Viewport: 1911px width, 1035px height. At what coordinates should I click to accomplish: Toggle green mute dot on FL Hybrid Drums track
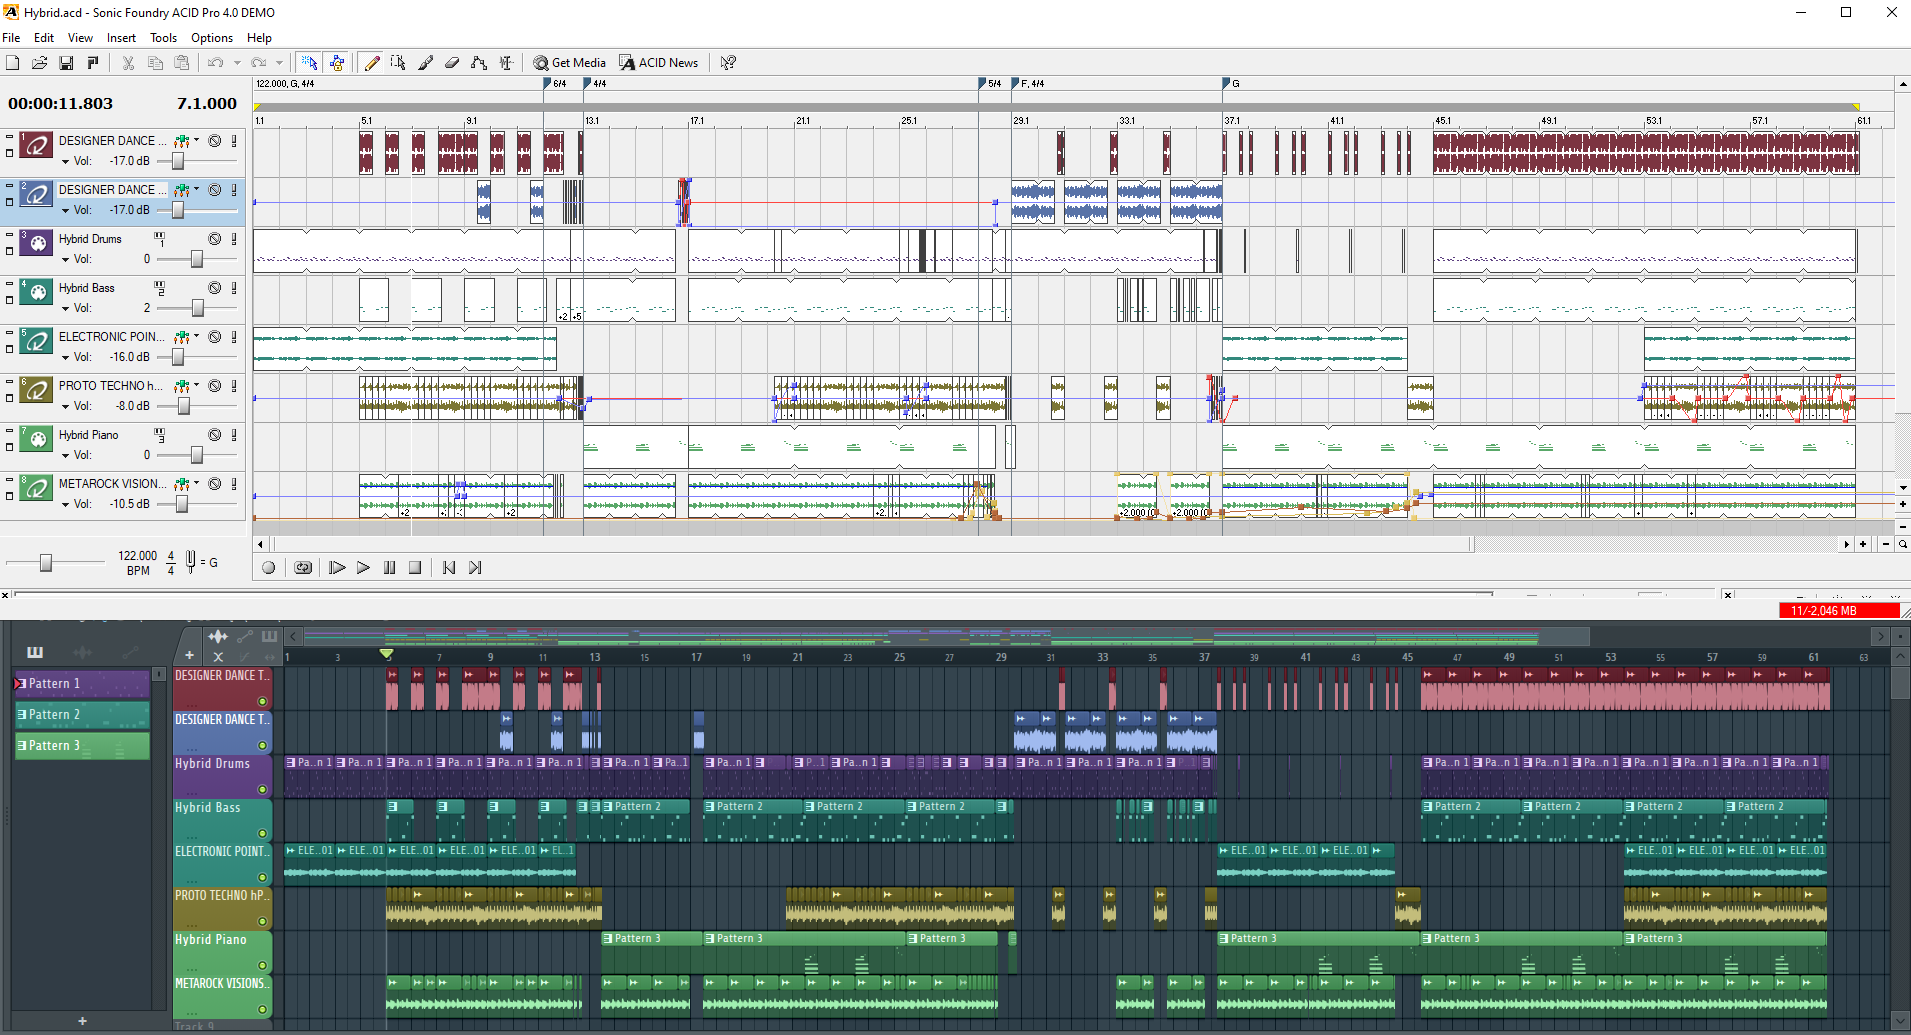click(262, 790)
